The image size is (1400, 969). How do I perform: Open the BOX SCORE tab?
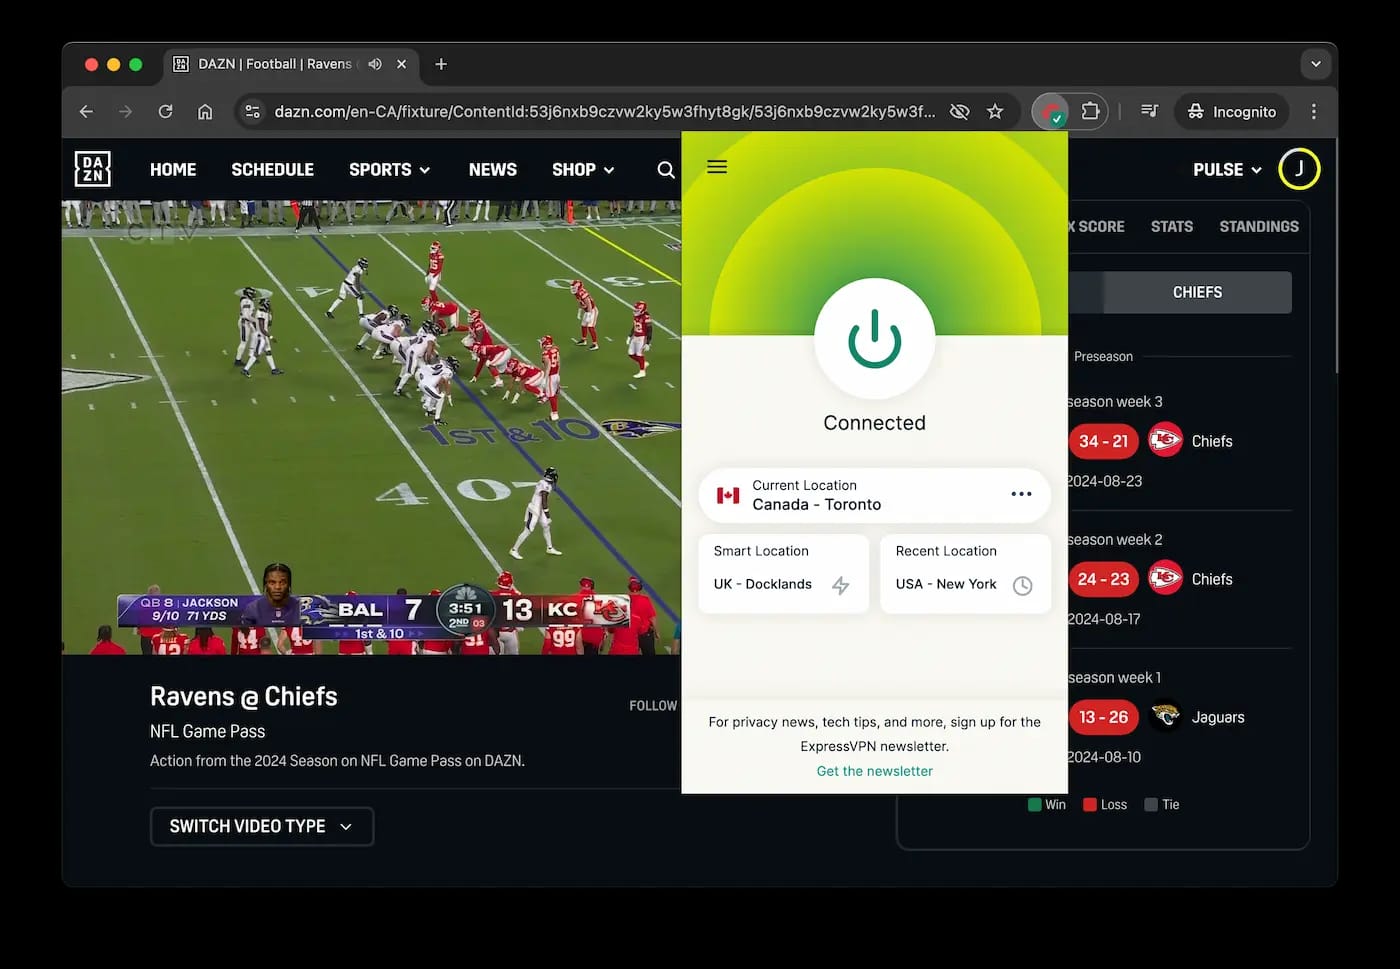click(1096, 227)
